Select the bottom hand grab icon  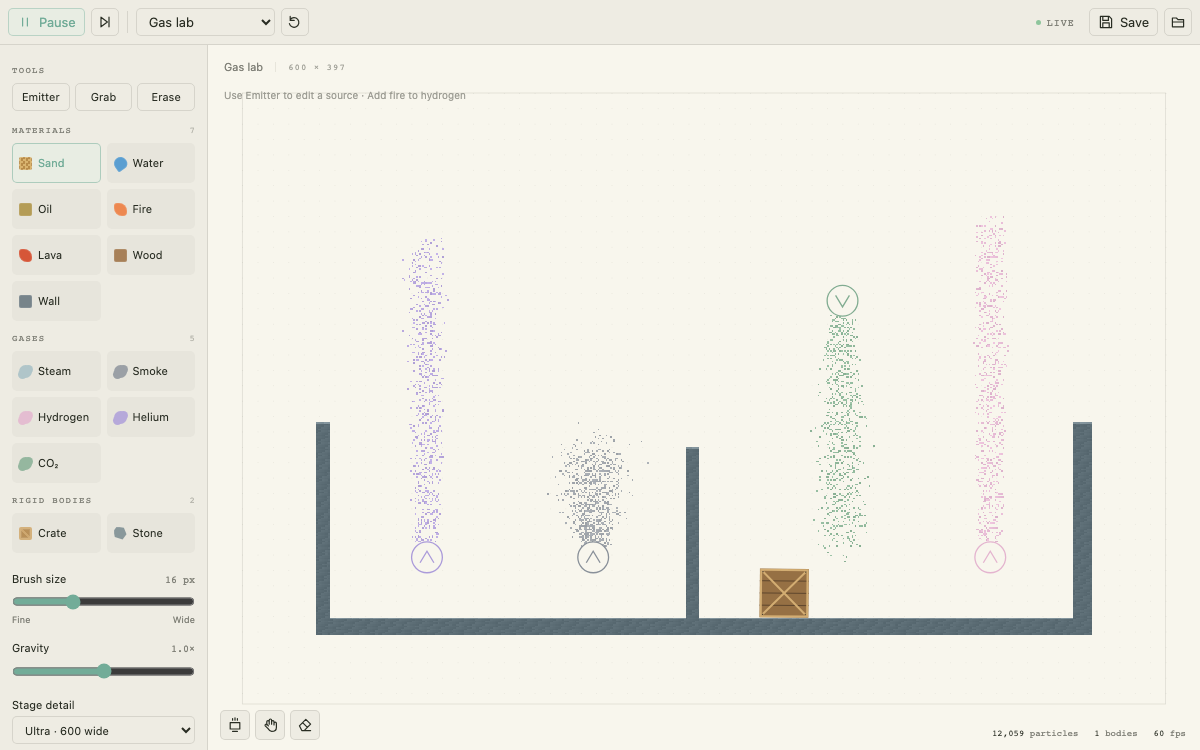pos(270,725)
